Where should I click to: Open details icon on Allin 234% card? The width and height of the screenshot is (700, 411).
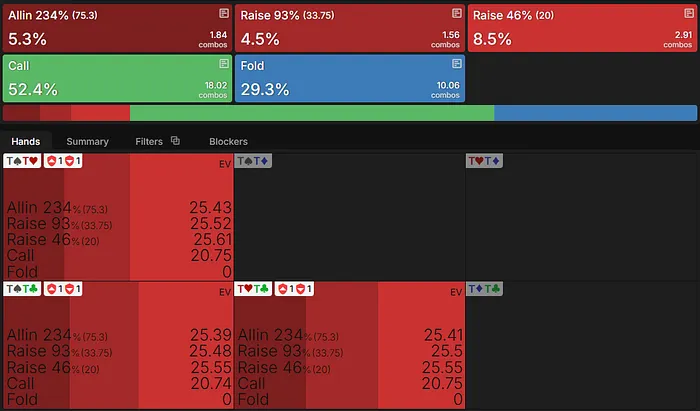224,13
